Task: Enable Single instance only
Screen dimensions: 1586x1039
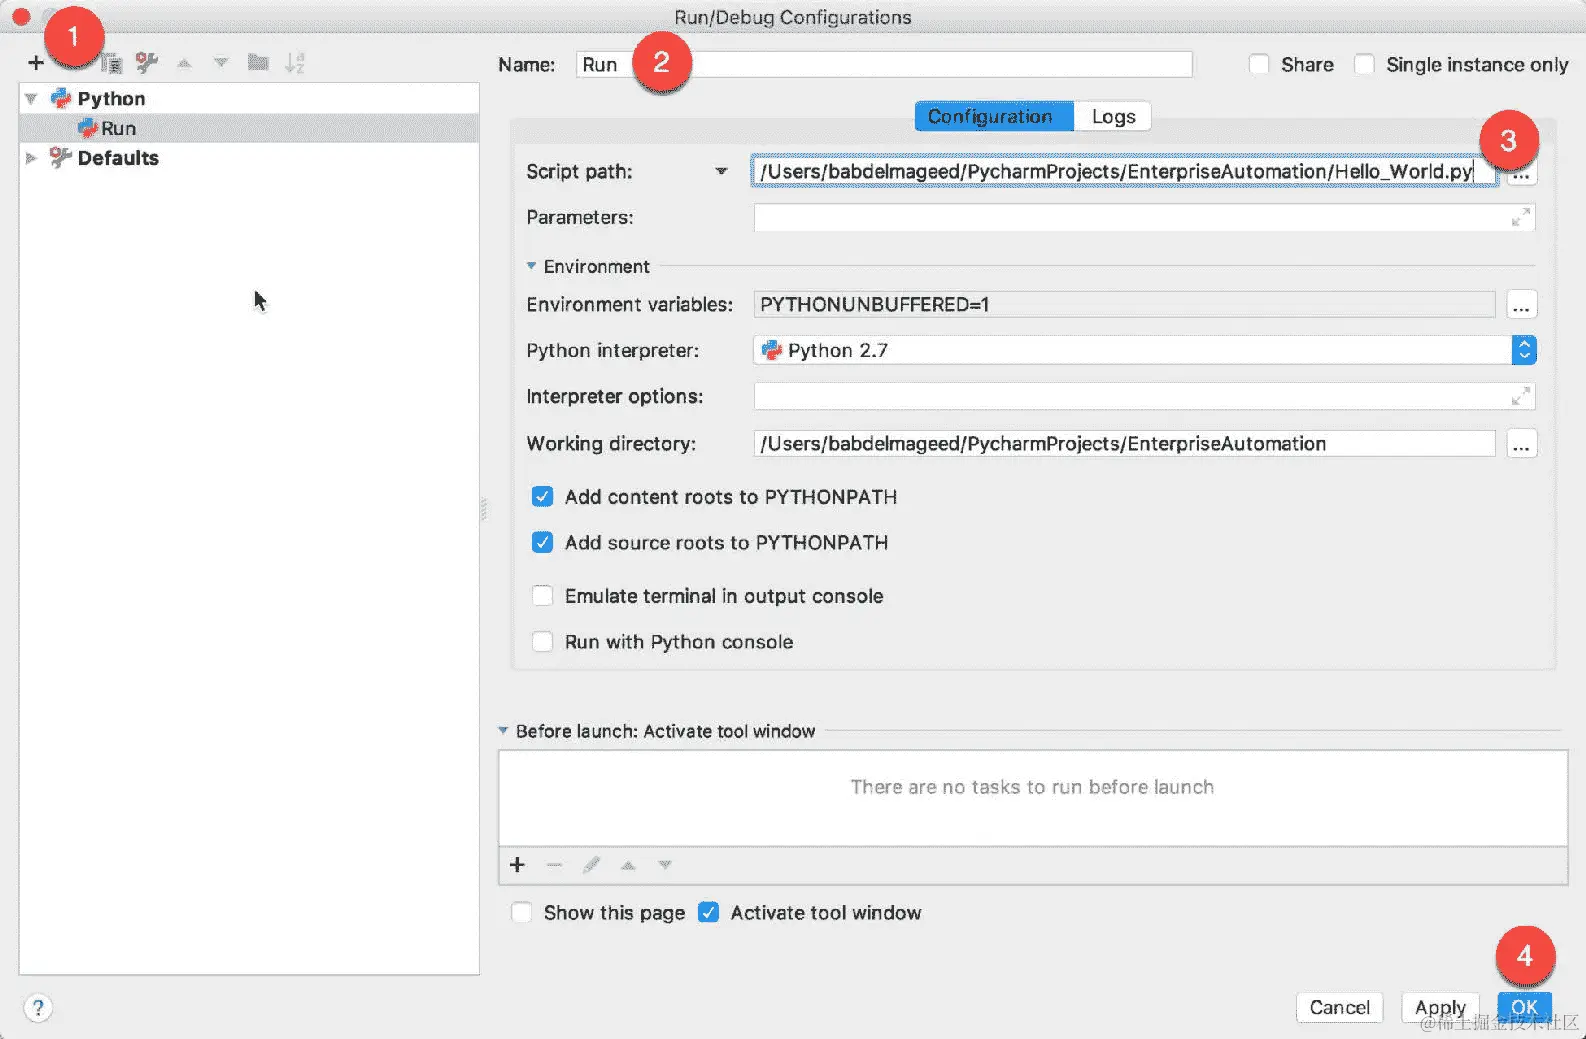Action: [1364, 64]
